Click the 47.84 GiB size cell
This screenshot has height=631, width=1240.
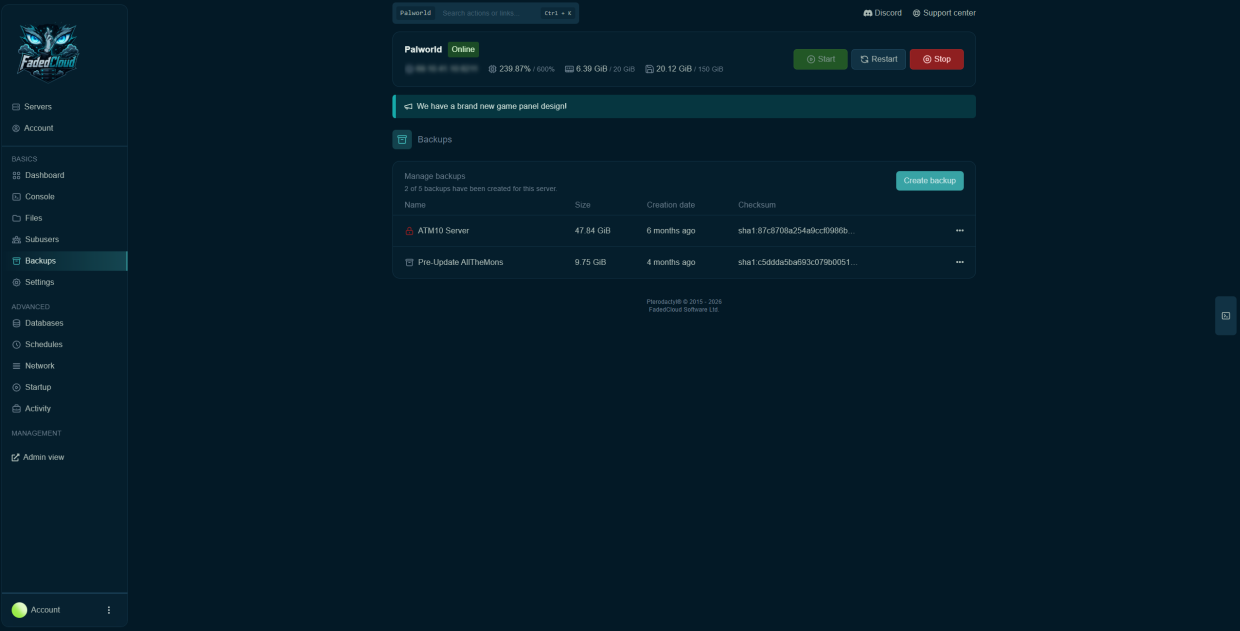click(593, 231)
